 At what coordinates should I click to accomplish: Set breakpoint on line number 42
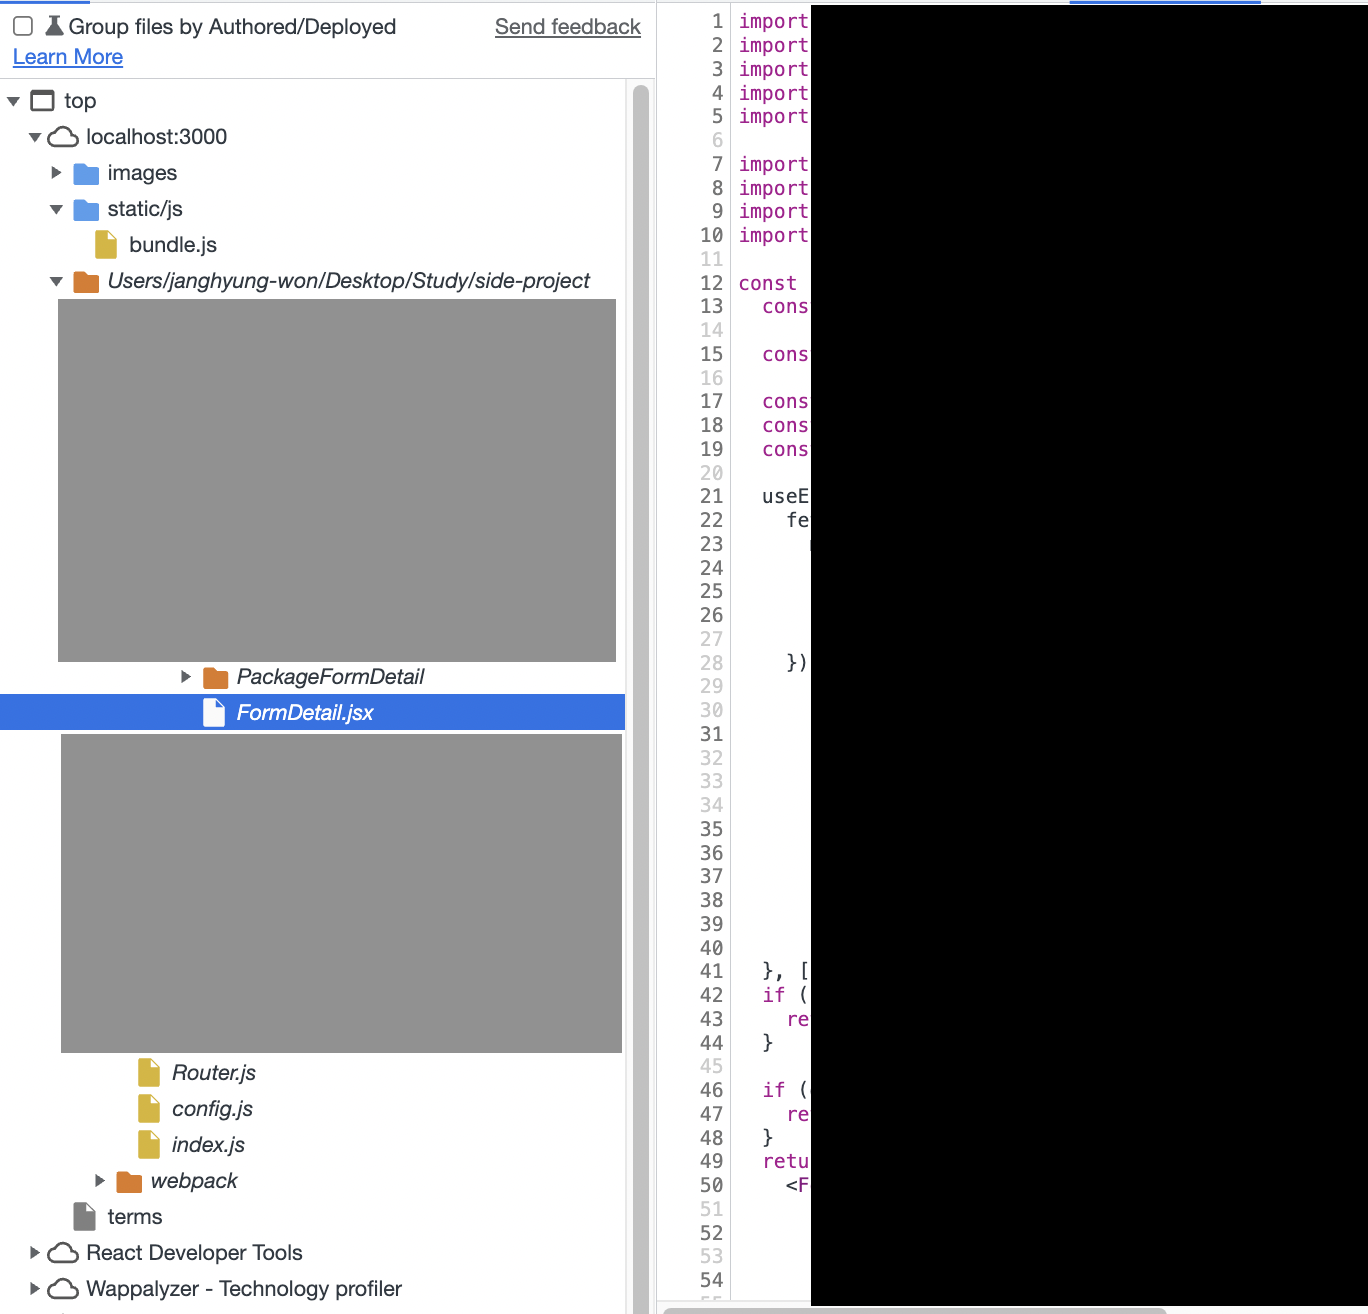pyautogui.click(x=711, y=995)
